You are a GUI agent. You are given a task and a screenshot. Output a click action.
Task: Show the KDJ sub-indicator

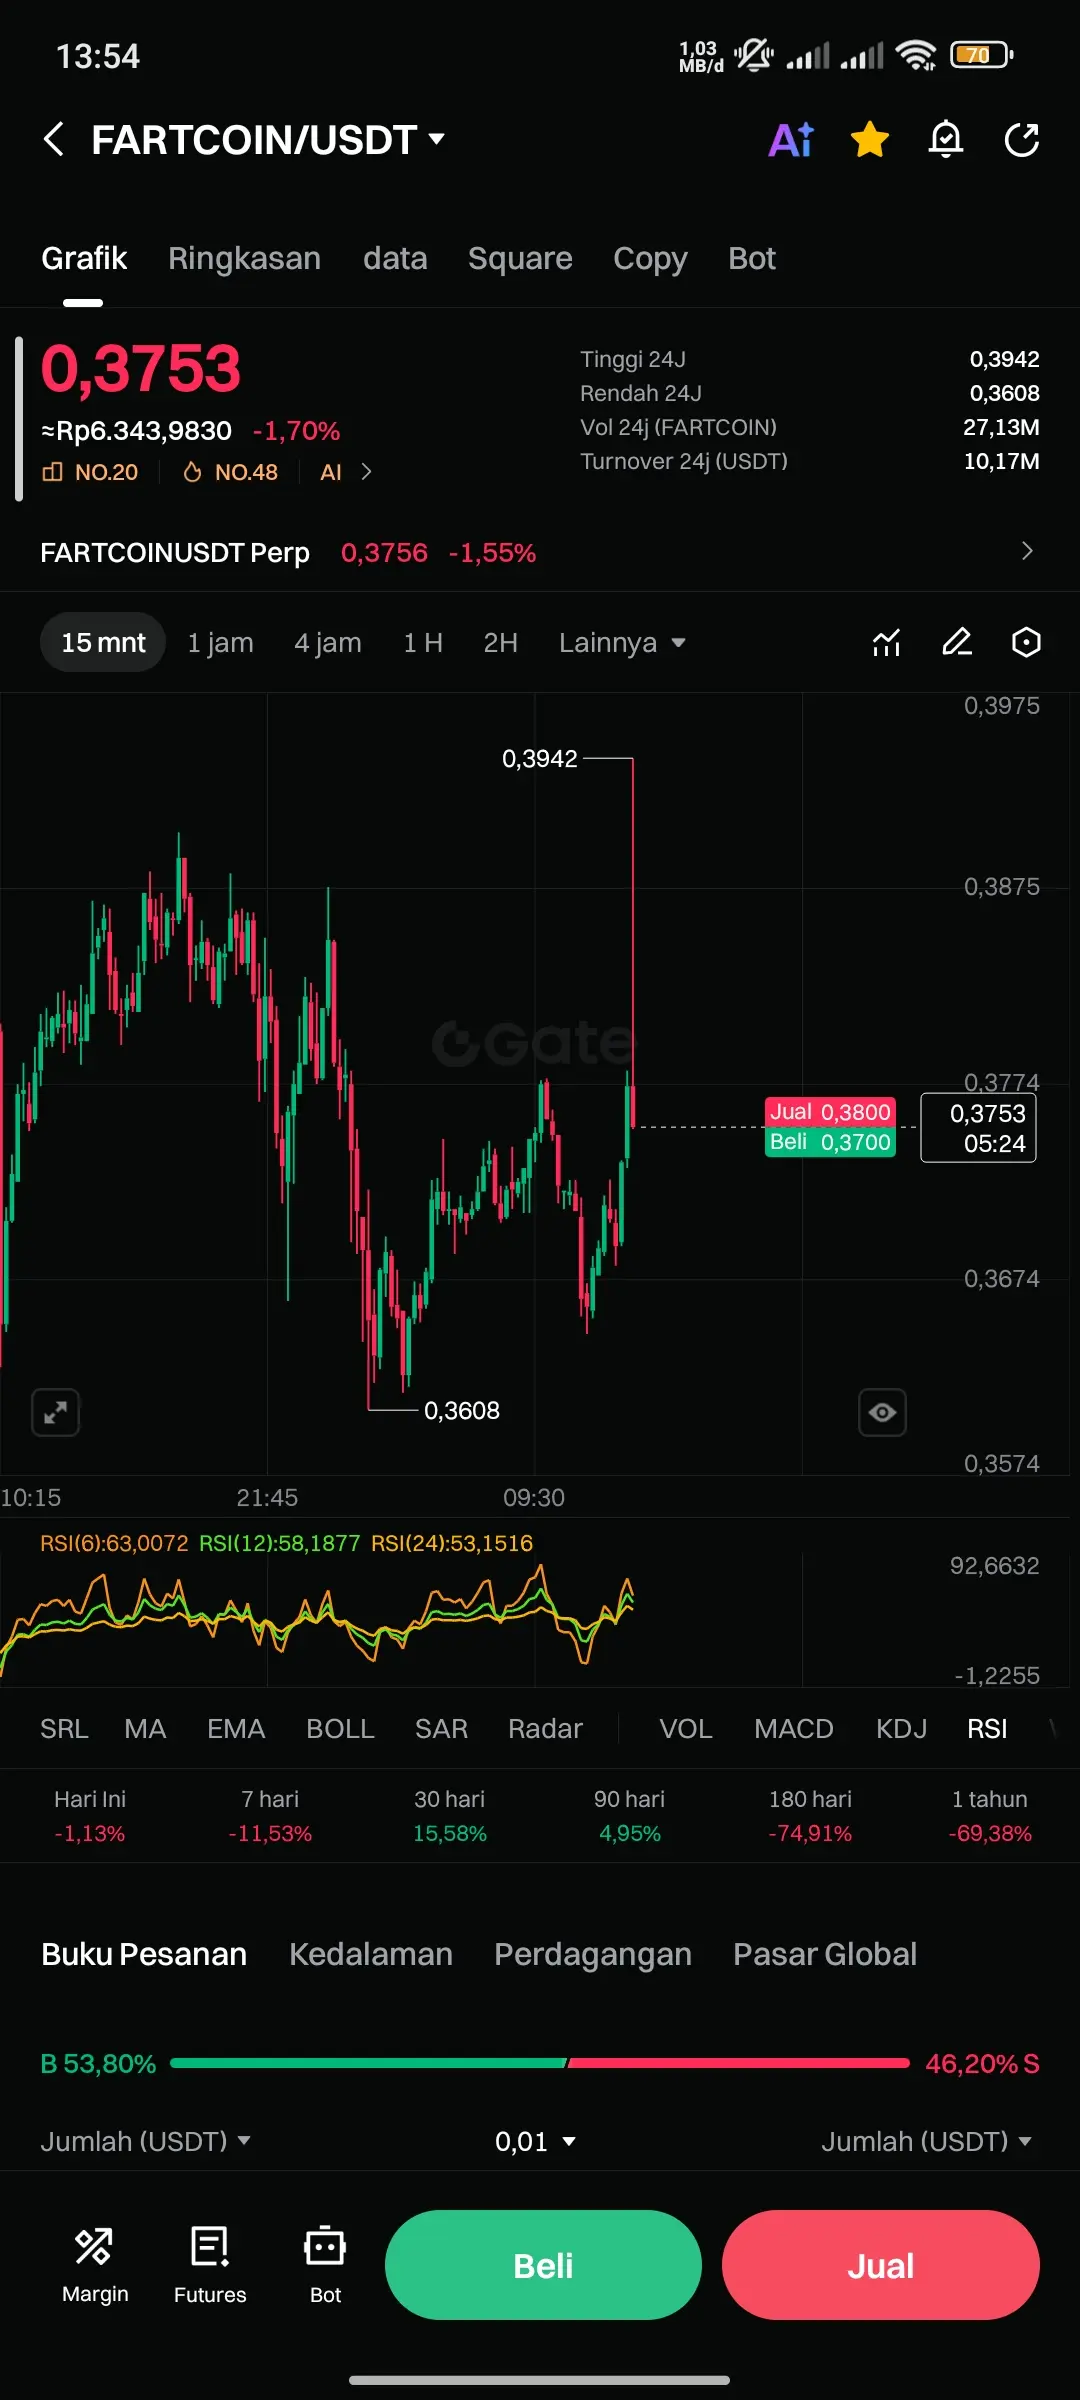[x=902, y=1728]
